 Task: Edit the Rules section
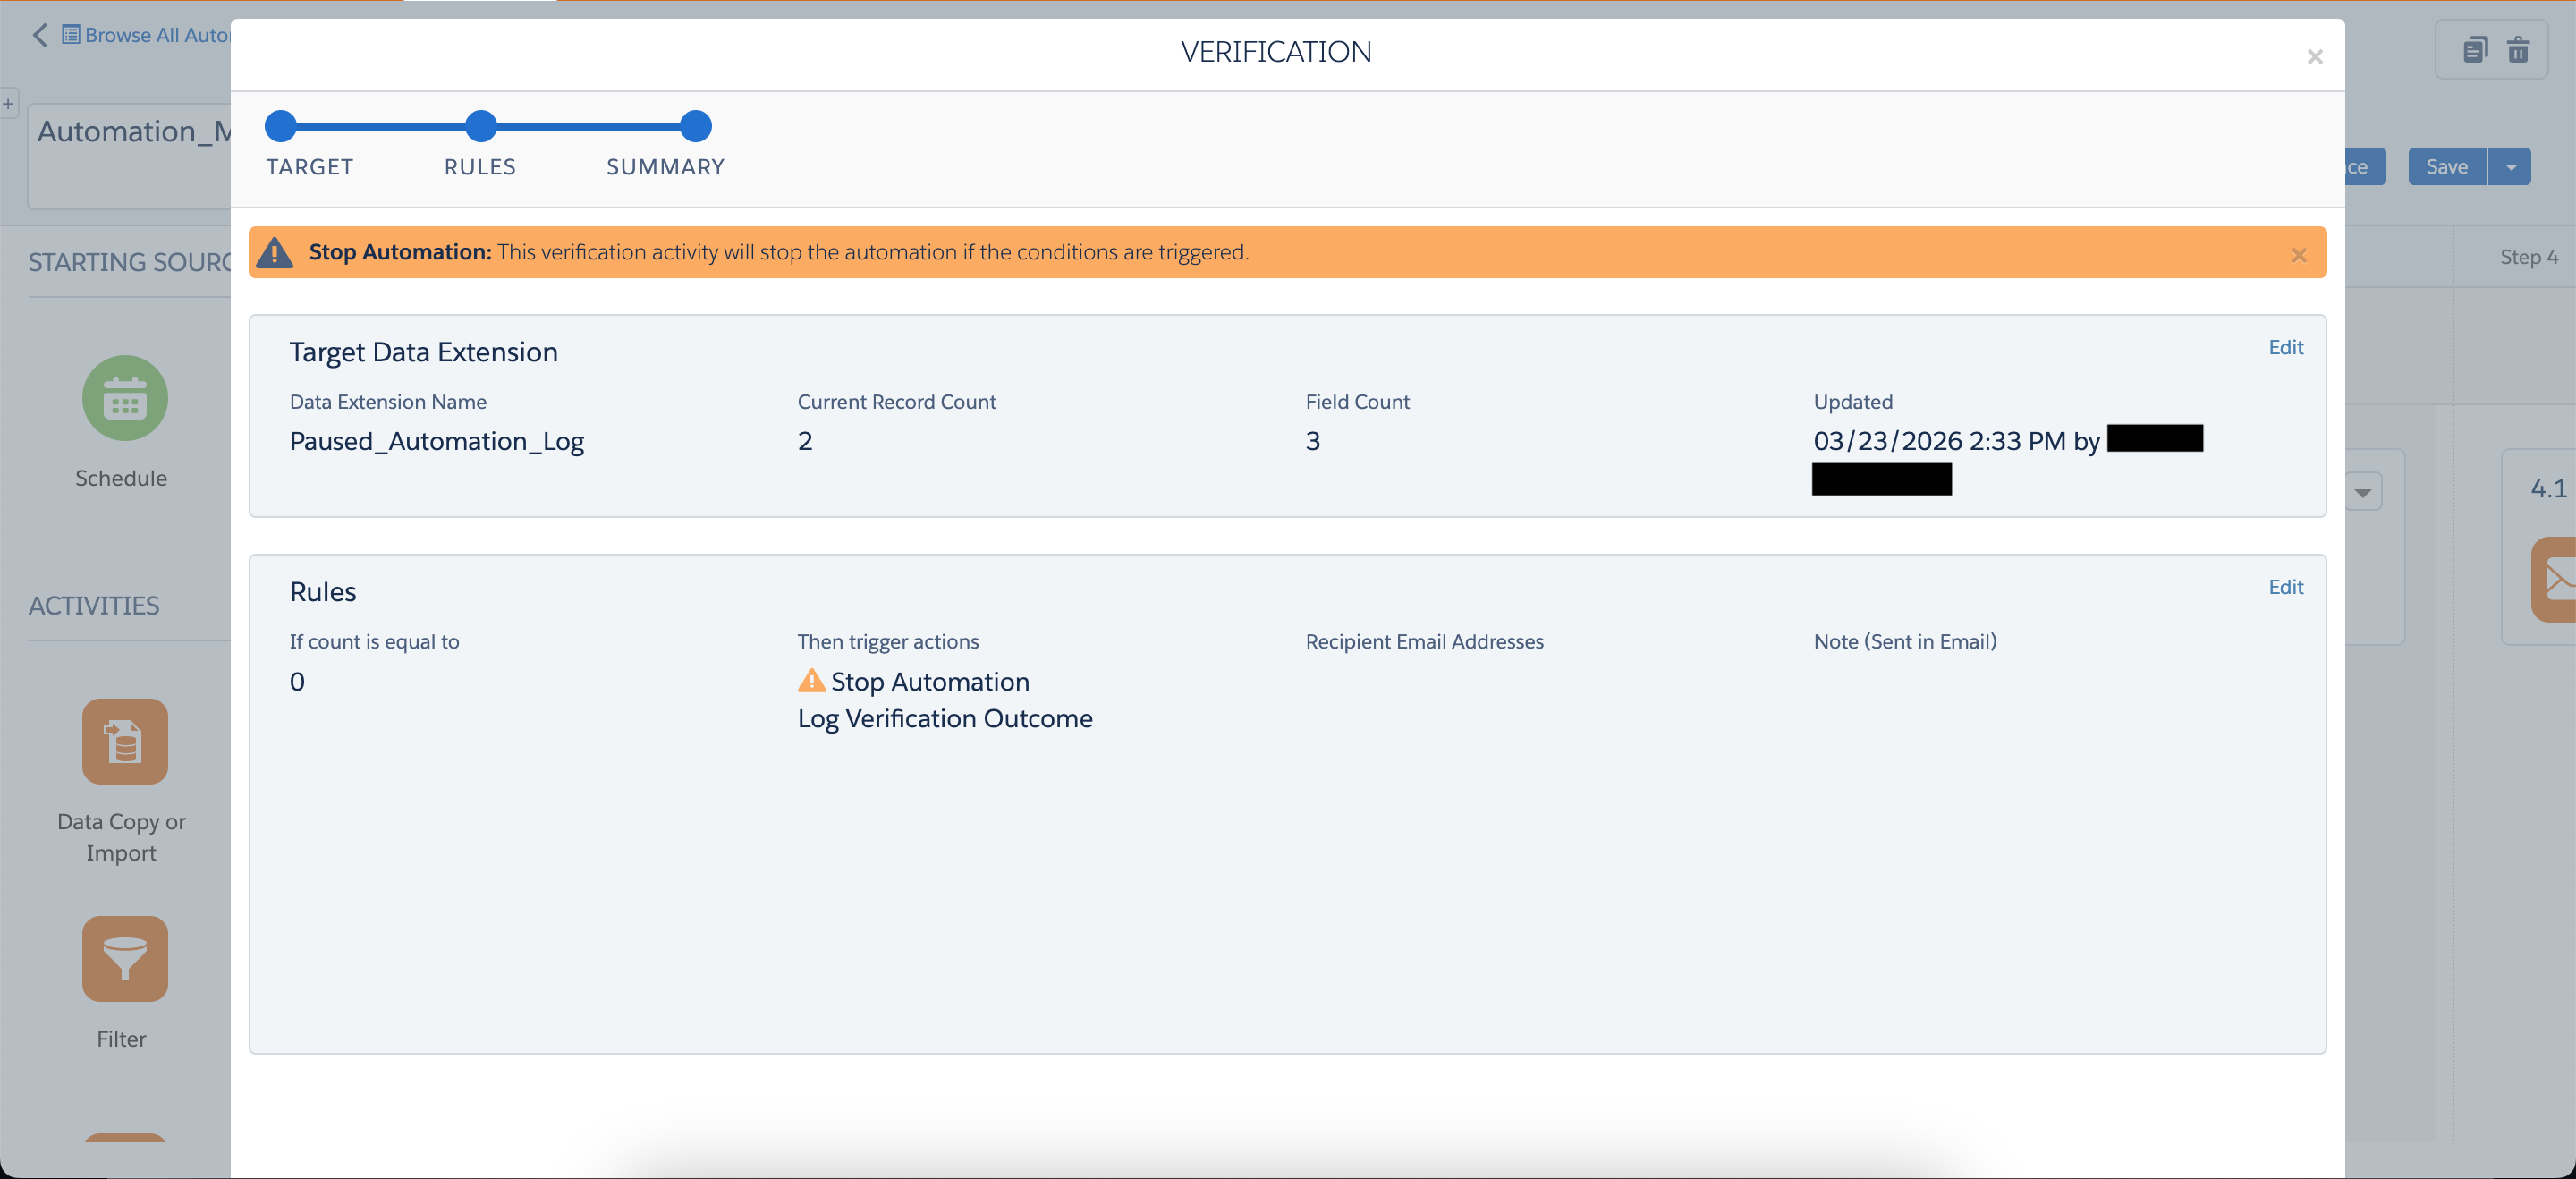click(2285, 587)
